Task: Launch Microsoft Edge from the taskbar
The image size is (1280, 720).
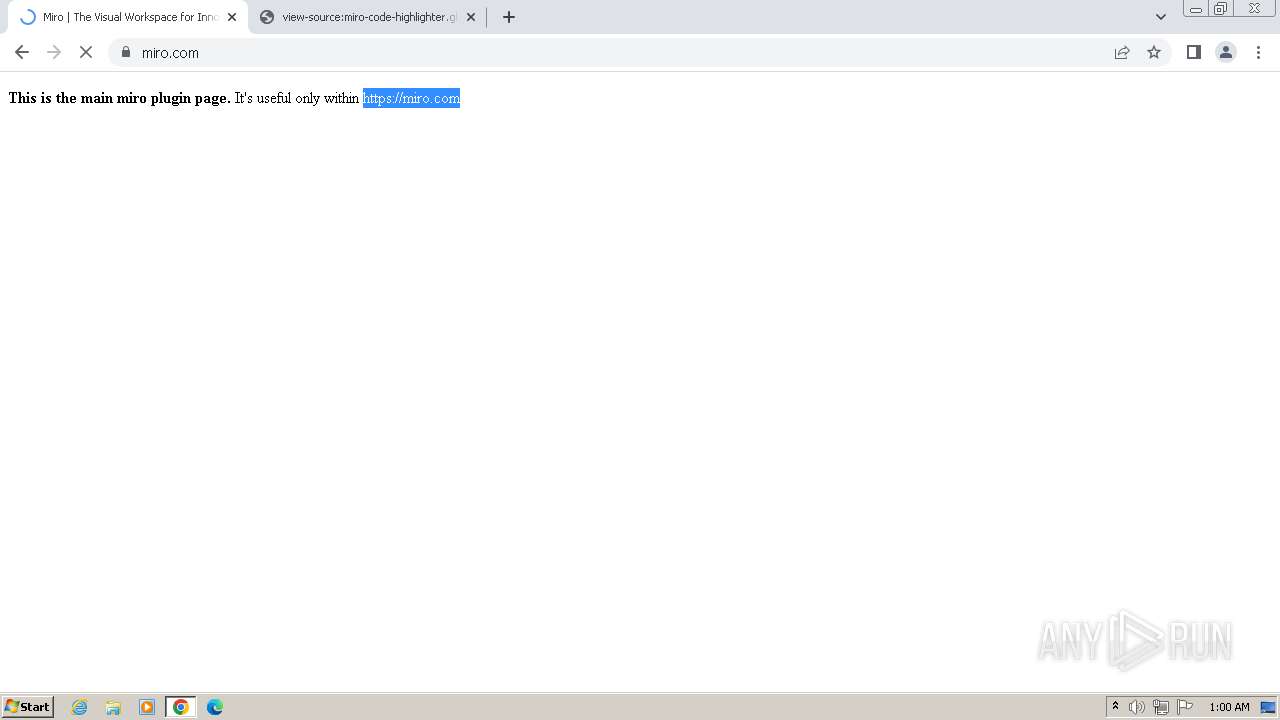Action: [215, 707]
